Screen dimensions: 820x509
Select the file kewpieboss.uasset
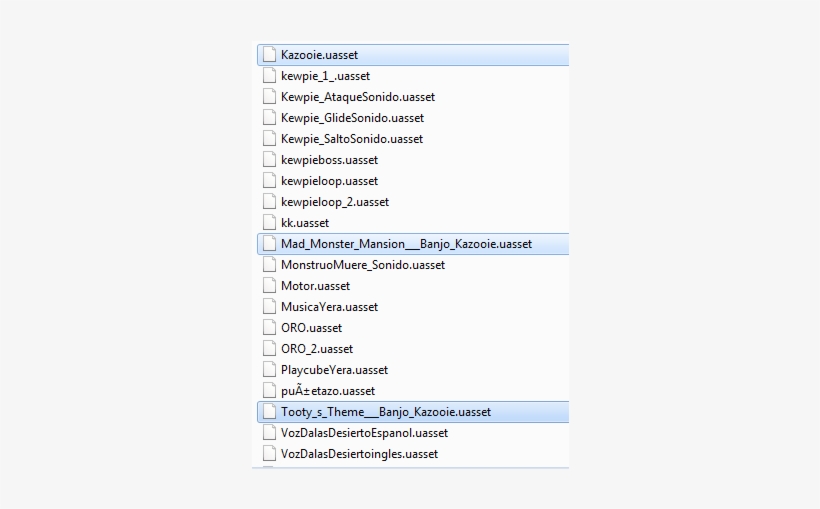[x=329, y=160]
